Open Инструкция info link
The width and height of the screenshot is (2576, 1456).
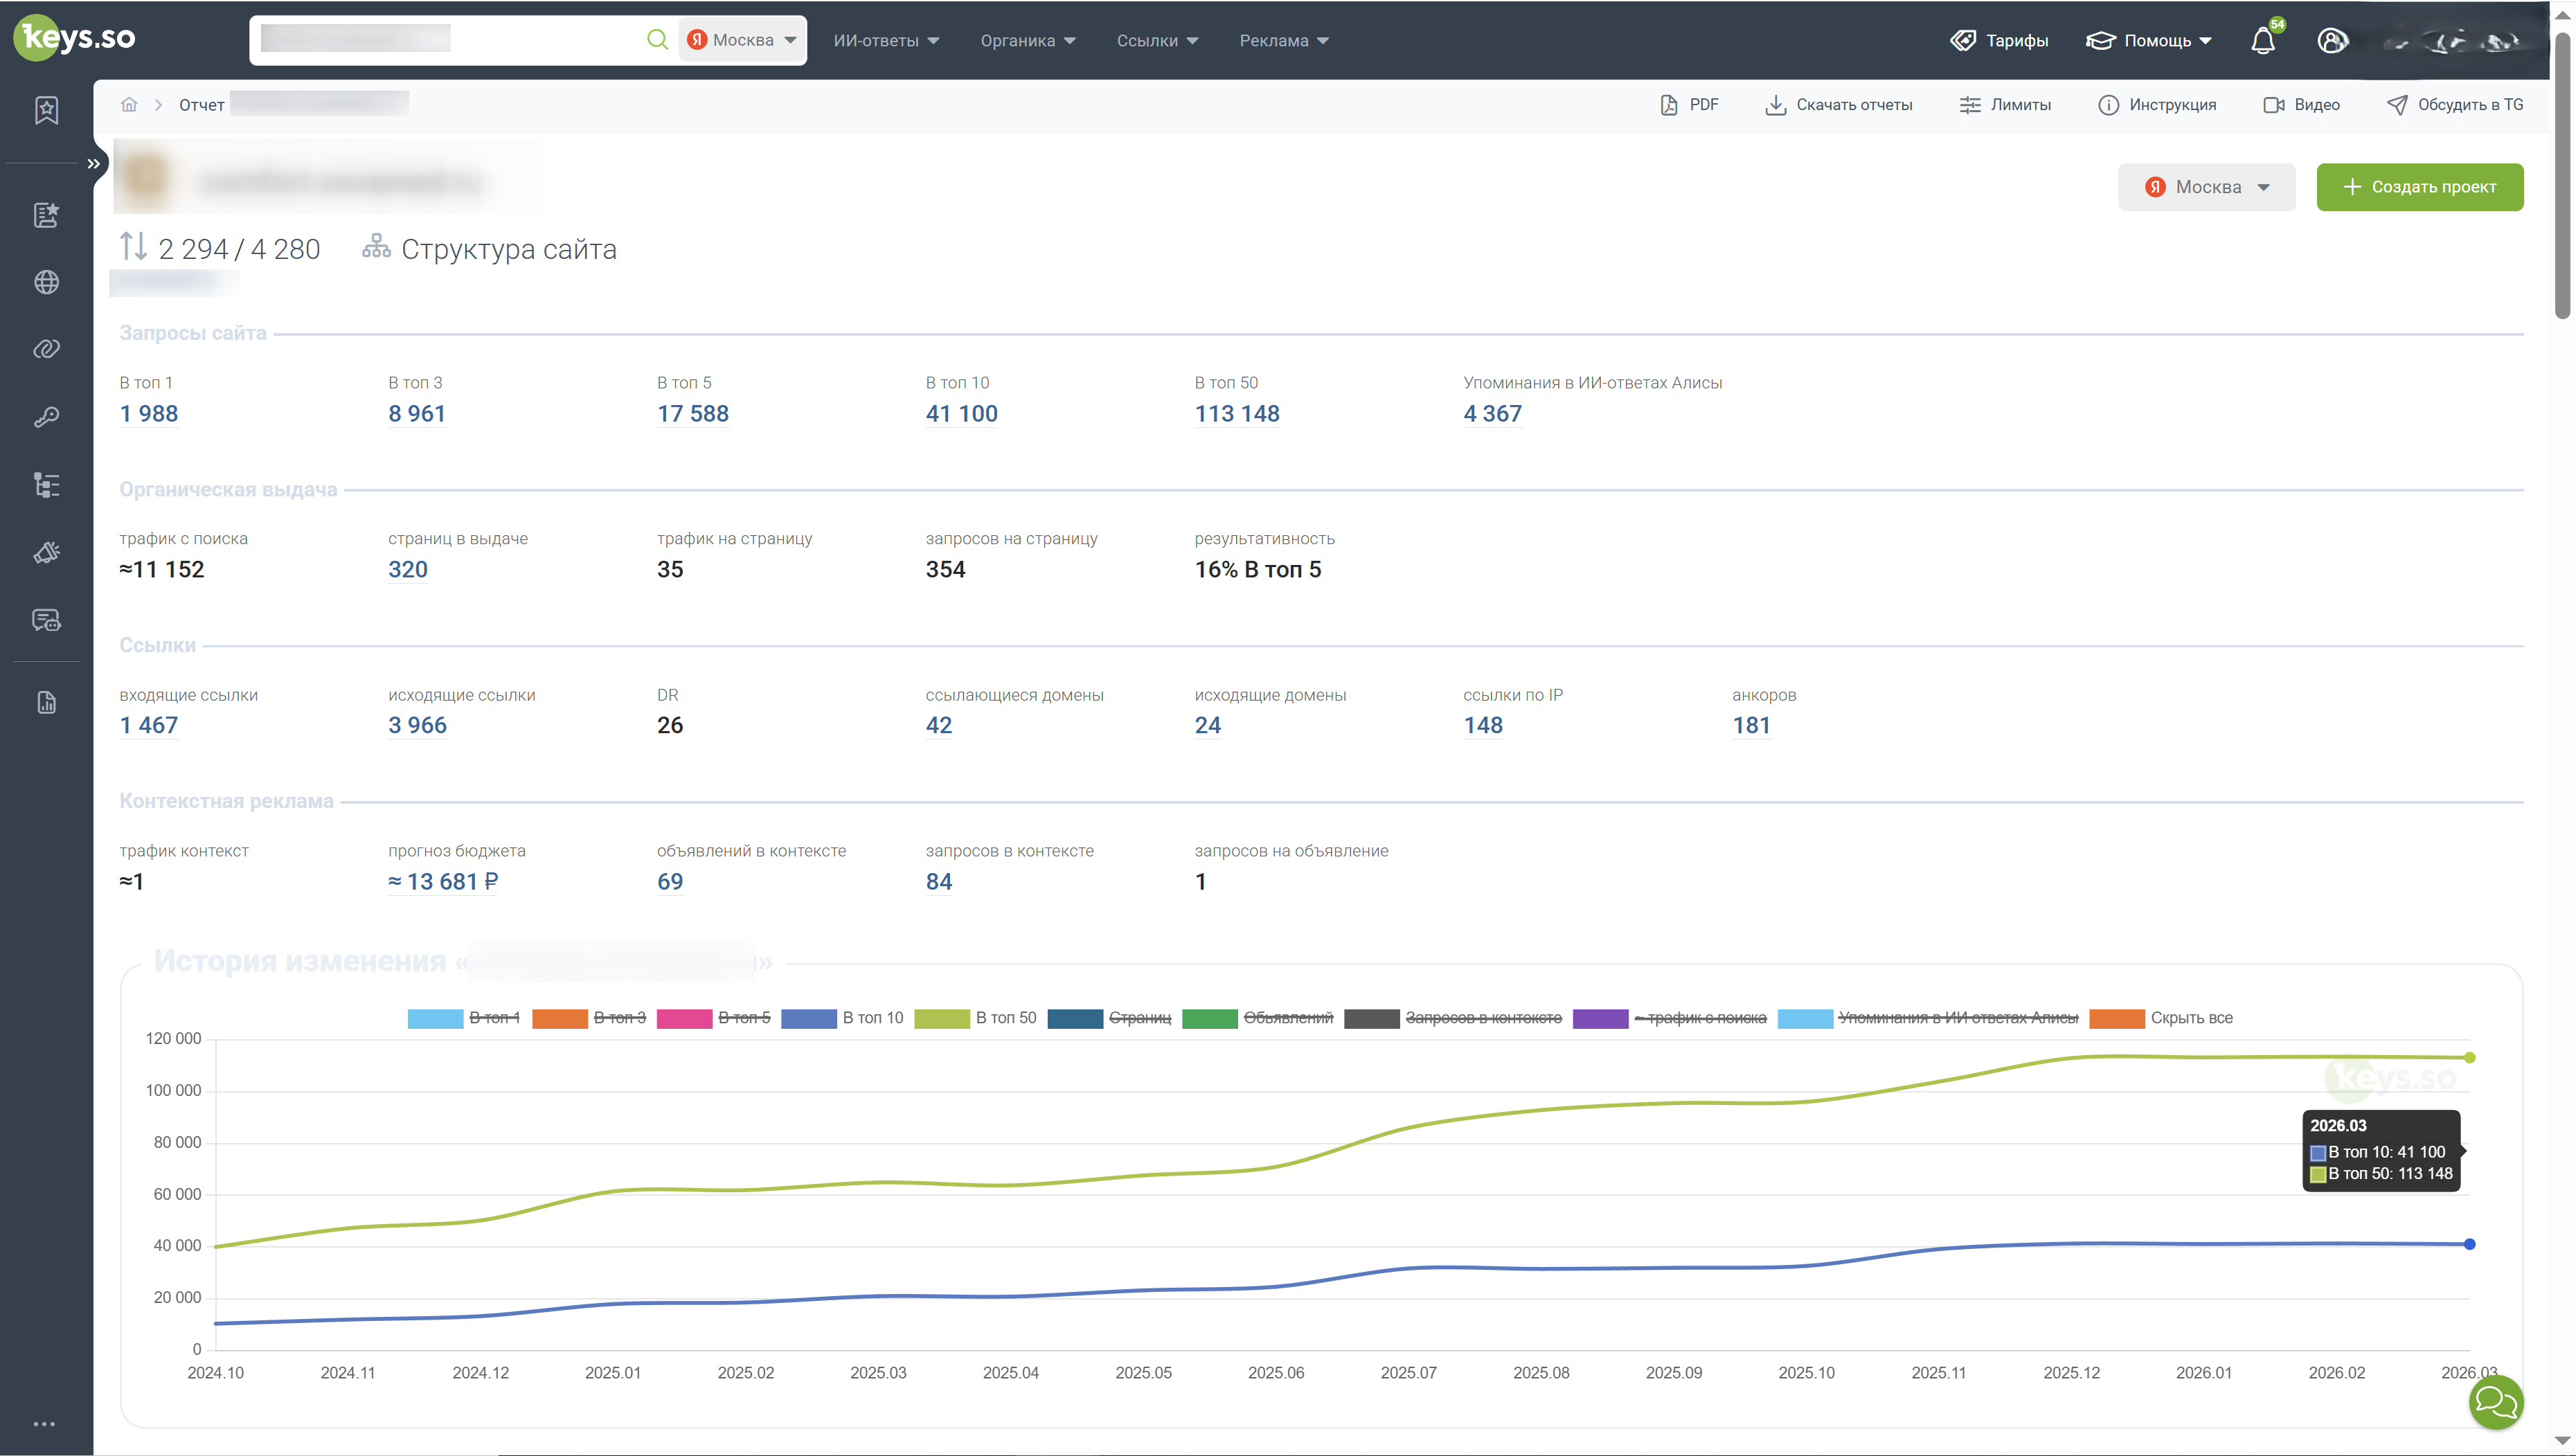[2157, 105]
